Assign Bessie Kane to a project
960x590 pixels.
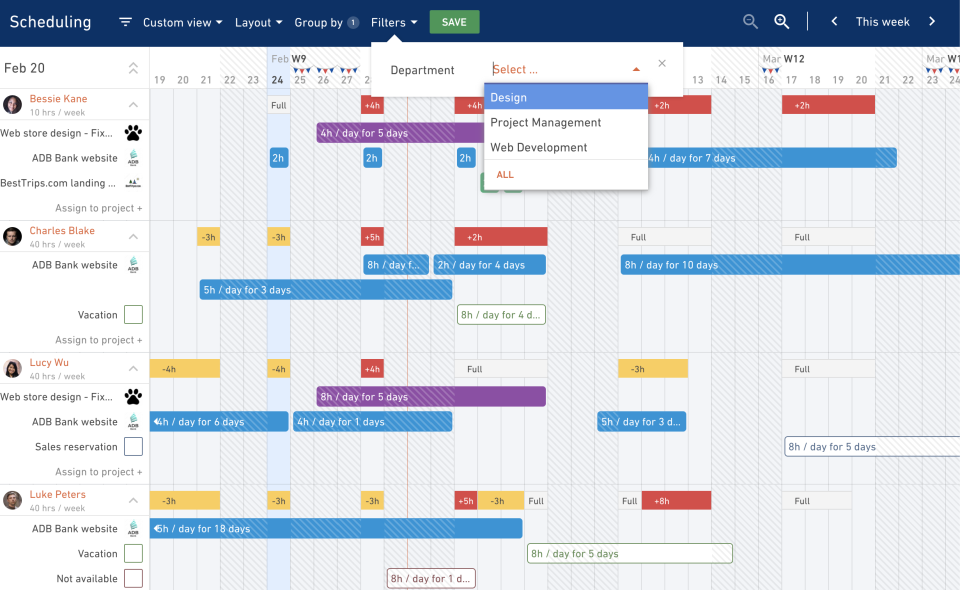point(99,208)
